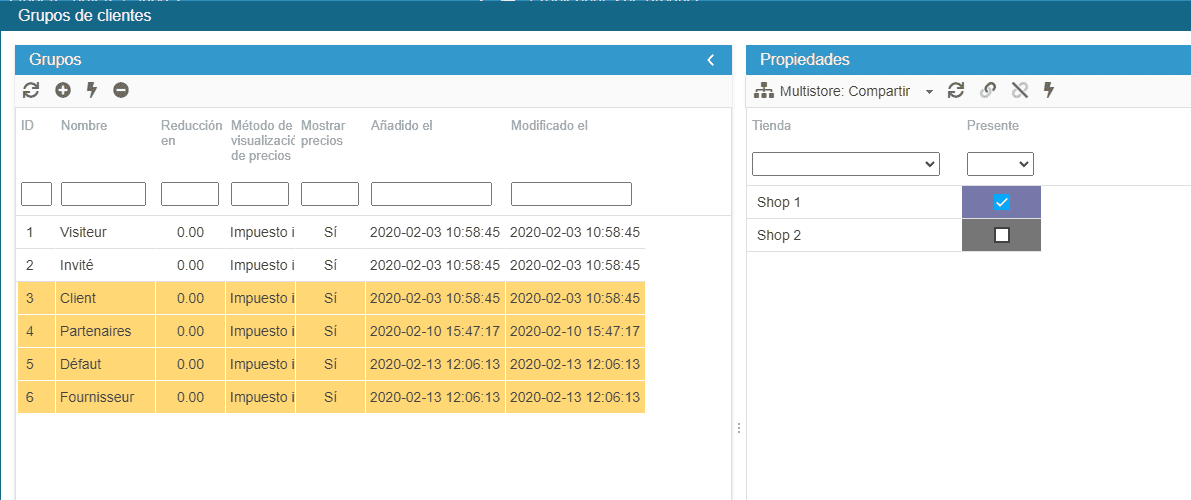Select the Visiteur group row
Image resolution: width=1191 pixels, height=500 pixels.
[x=83, y=232]
